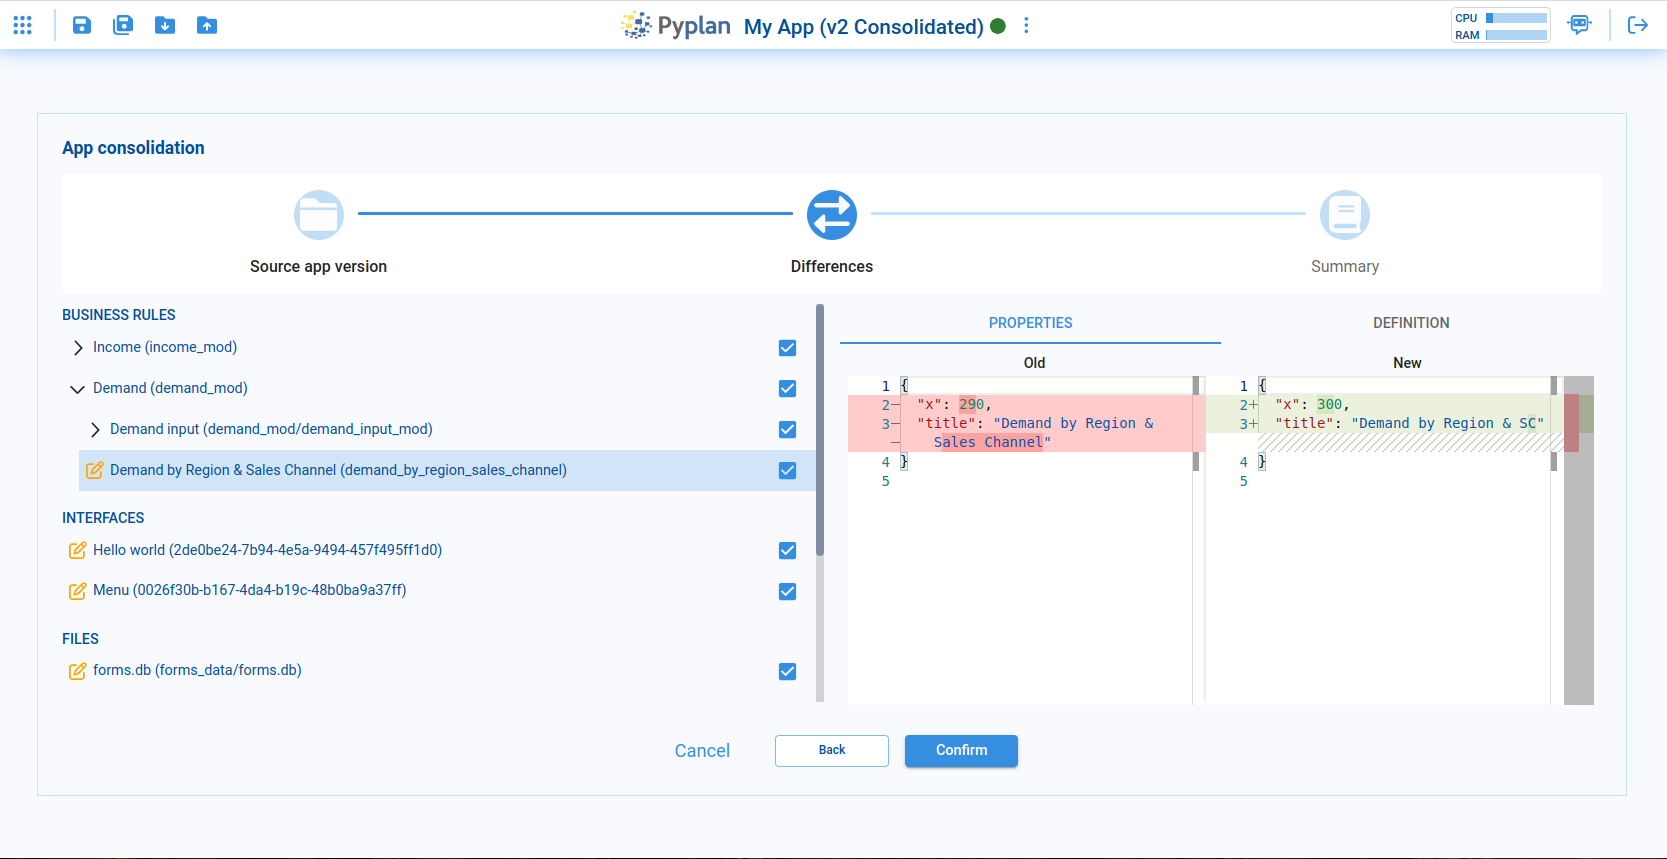Click the upload app icon
Image resolution: width=1667 pixels, height=859 pixels.
click(207, 25)
